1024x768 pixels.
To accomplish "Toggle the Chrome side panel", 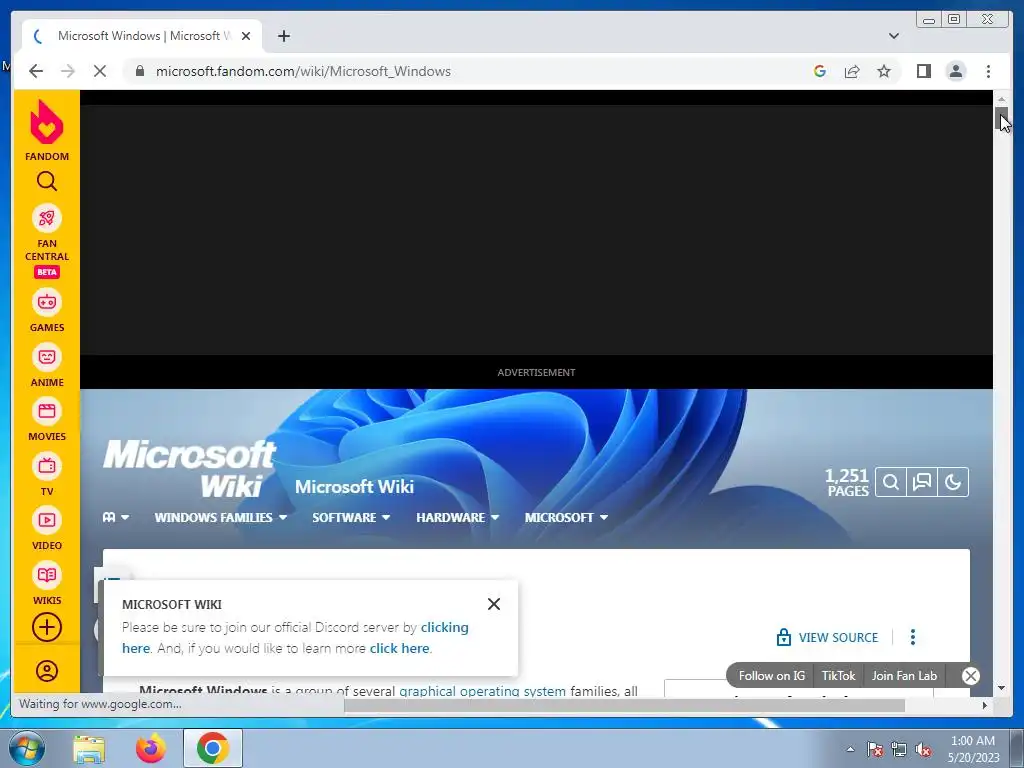I will tap(923, 71).
